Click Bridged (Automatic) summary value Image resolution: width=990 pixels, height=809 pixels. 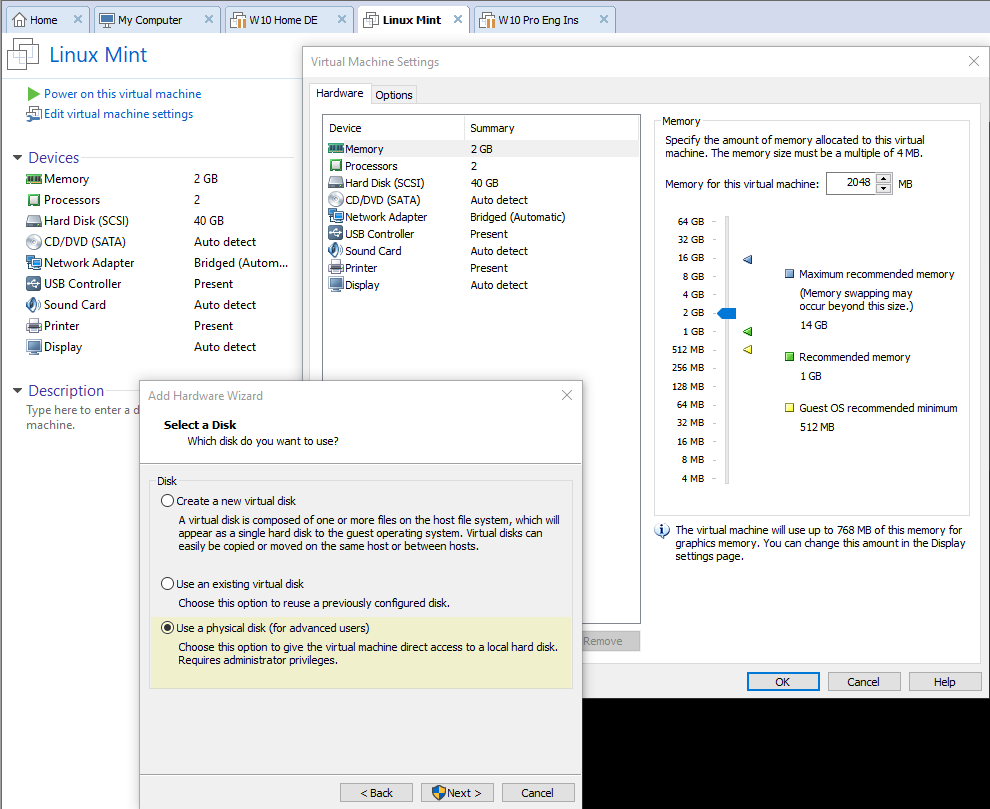pos(518,217)
